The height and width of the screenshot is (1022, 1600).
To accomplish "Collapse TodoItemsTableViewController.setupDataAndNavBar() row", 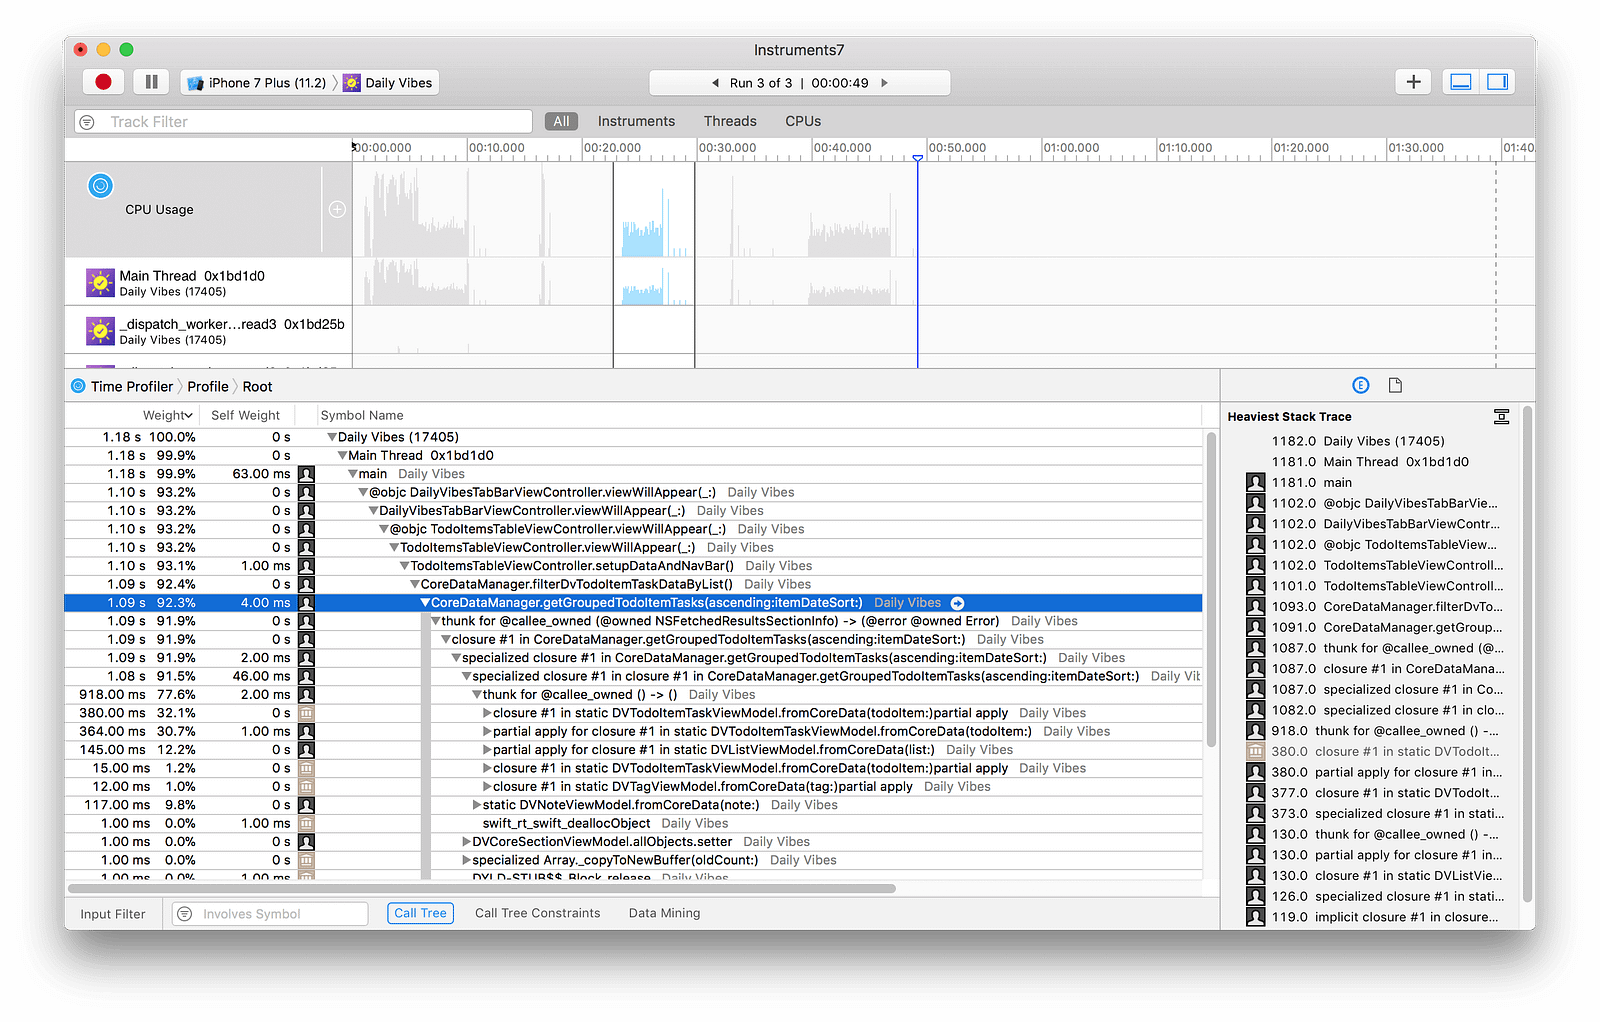I will [x=404, y=566].
